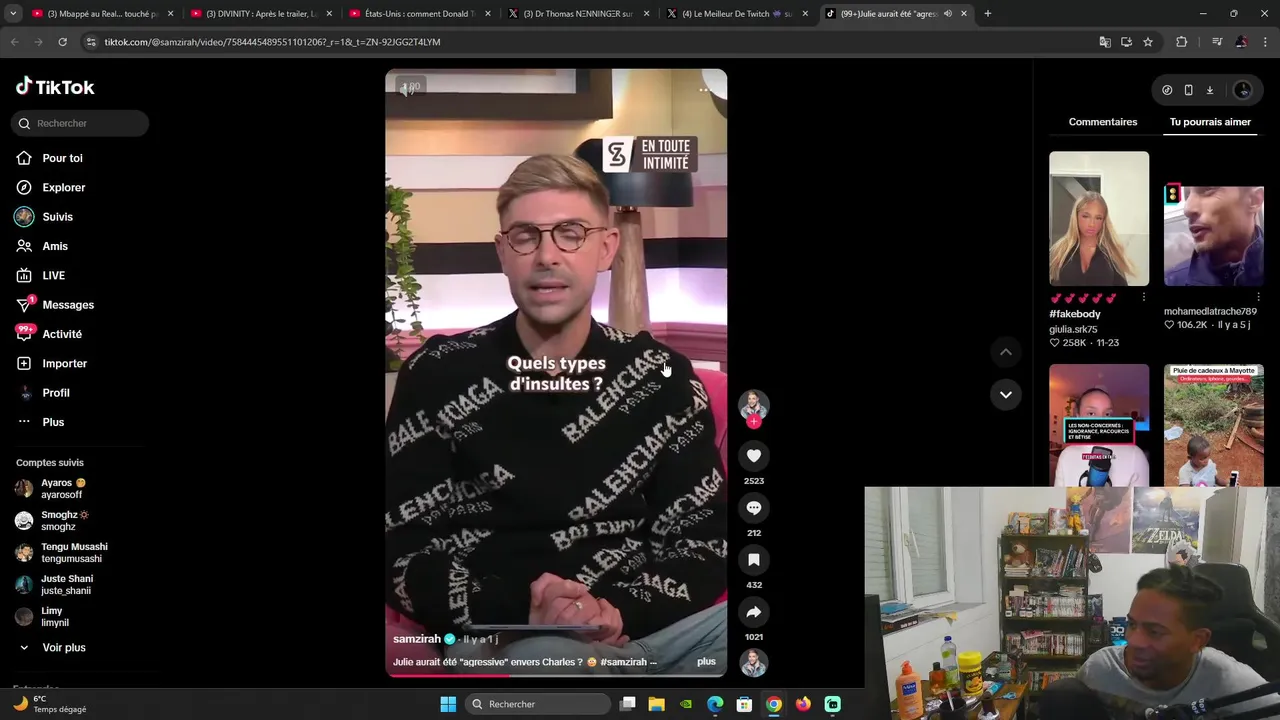Open Microsoft Edge from taskbar
Viewport: 1280px width, 720px height.
tap(715, 704)
